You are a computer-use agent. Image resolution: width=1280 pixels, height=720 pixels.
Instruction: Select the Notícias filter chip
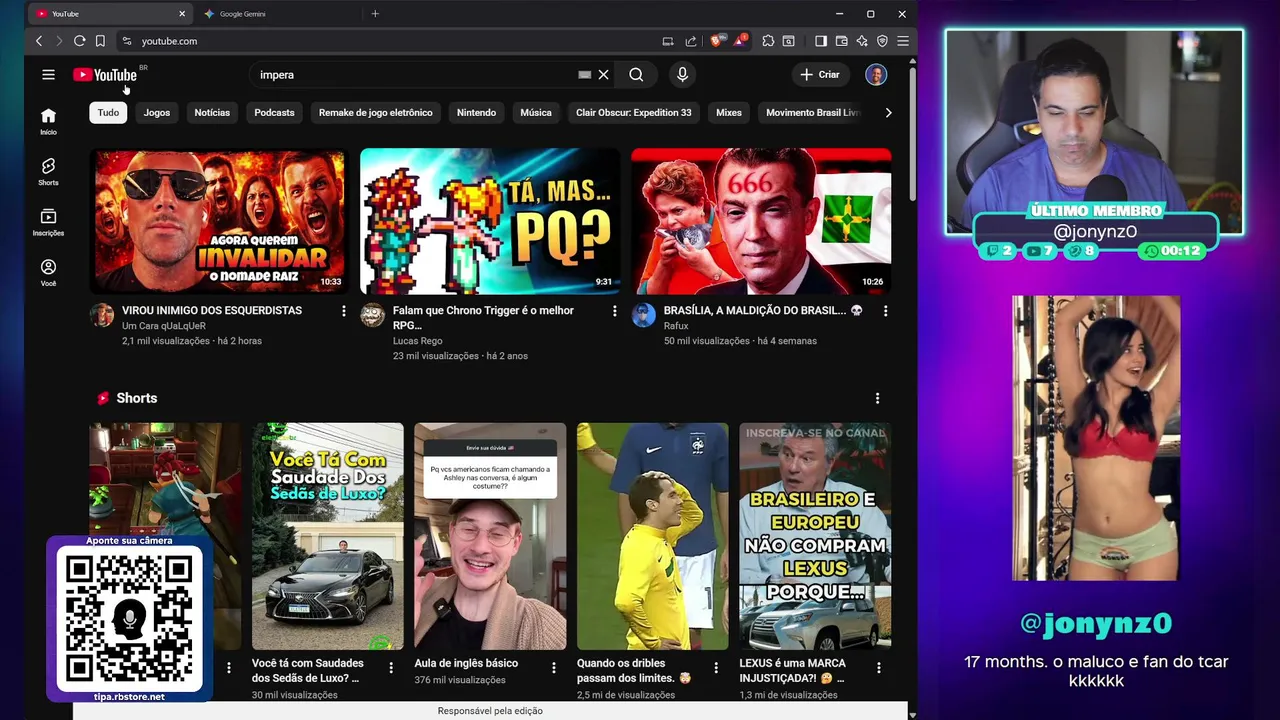click(212, 113)
